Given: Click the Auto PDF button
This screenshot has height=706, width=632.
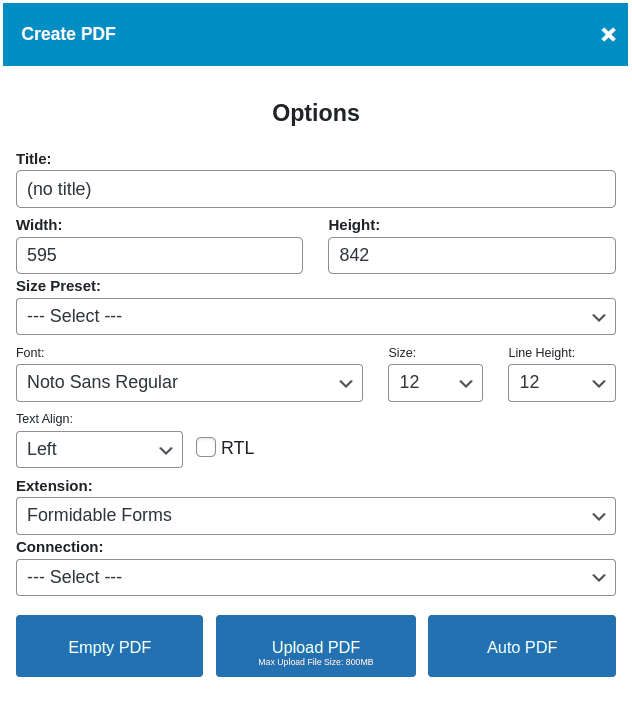Looking at the screenshot, I should point(521,646).
